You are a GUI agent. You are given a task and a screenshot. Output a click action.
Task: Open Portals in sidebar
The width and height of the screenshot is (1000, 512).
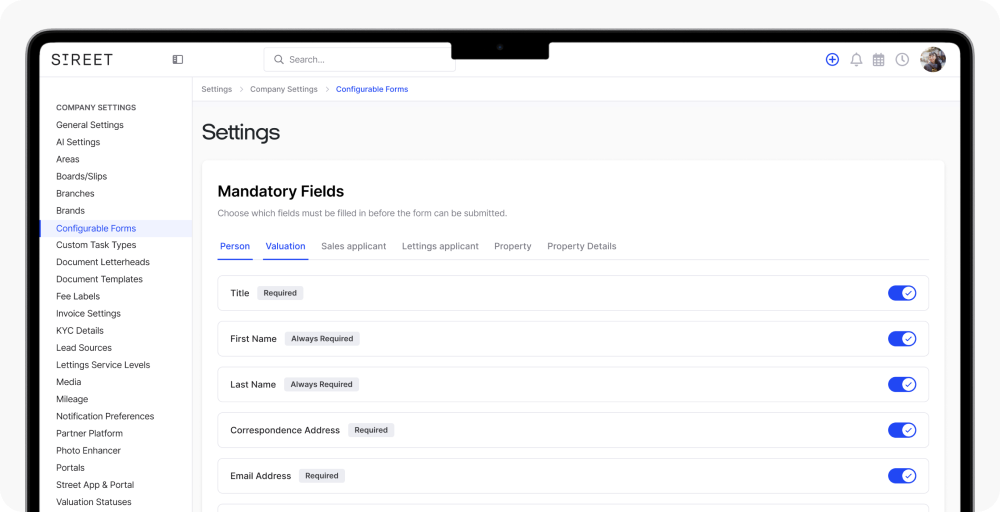pos(70,468)
